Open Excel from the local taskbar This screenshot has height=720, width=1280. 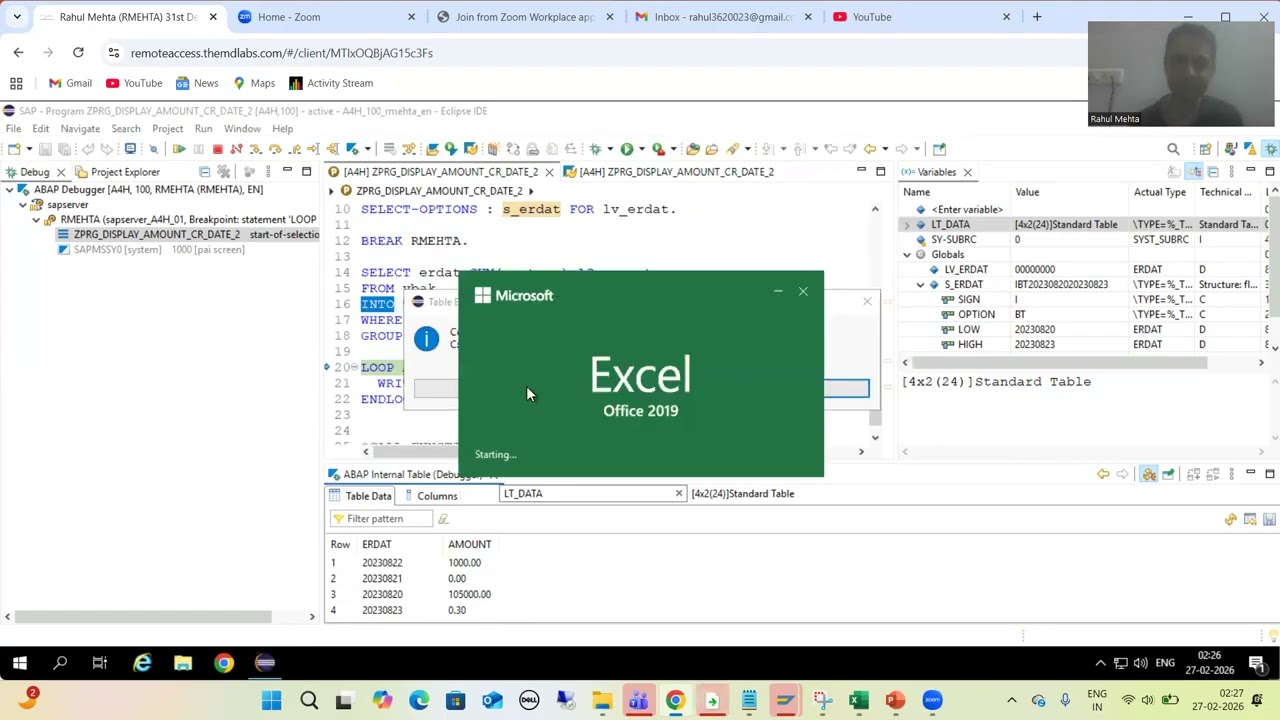pos(858,701)
